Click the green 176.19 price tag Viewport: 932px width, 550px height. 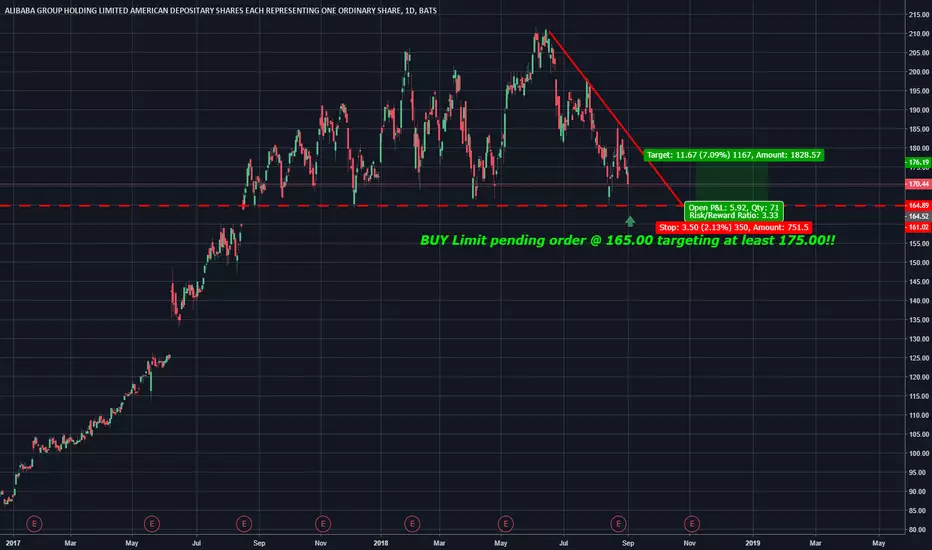[x=918, y=162]
